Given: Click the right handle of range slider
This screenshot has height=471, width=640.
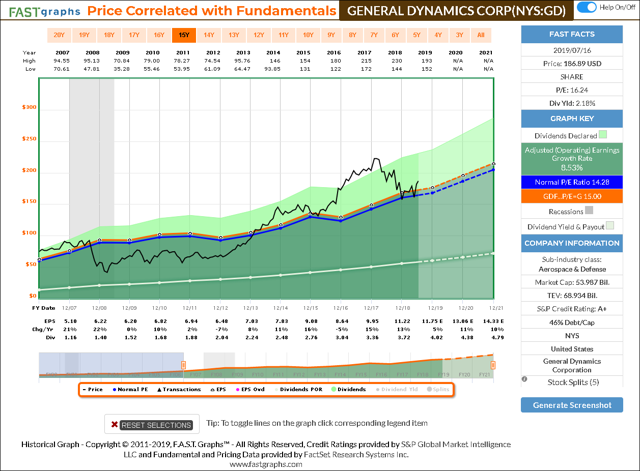Looking at the screenshot, I should pos(493,364).
